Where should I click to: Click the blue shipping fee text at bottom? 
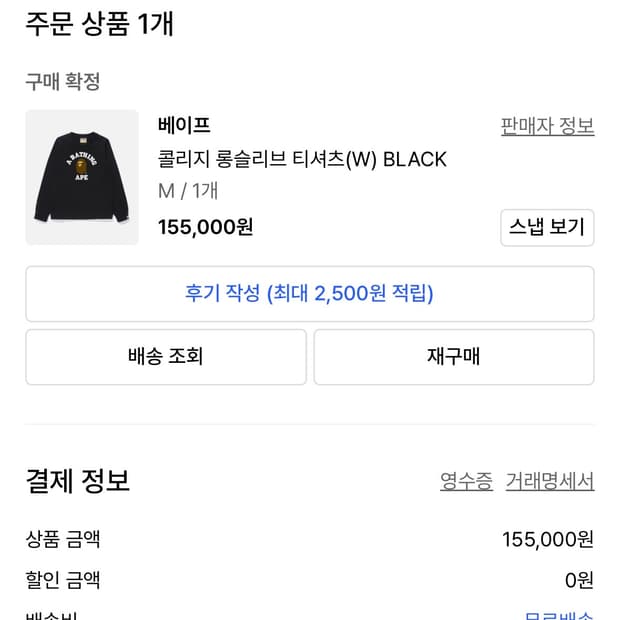(559, 615)
